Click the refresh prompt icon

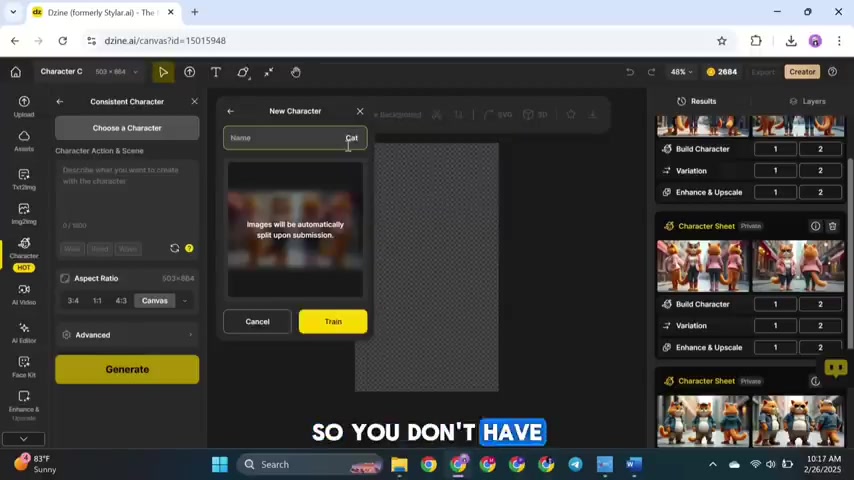click(x=174, y=248)
